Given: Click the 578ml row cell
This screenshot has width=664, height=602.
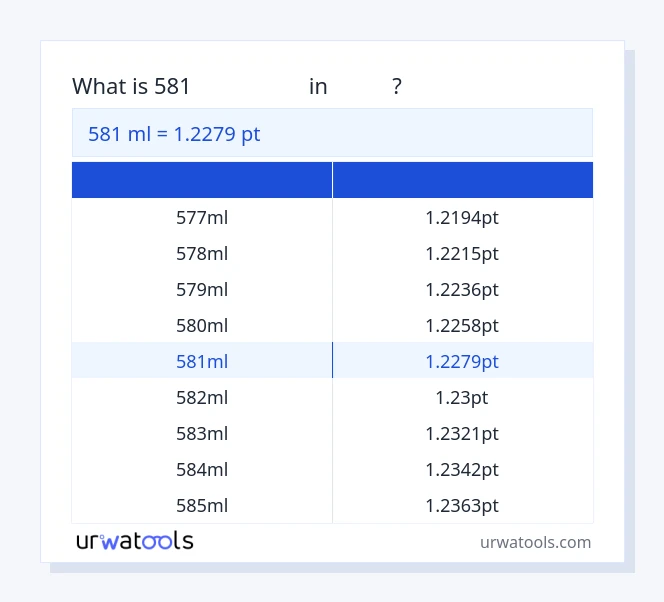Looking at the screenshot, I should [202, 253].
